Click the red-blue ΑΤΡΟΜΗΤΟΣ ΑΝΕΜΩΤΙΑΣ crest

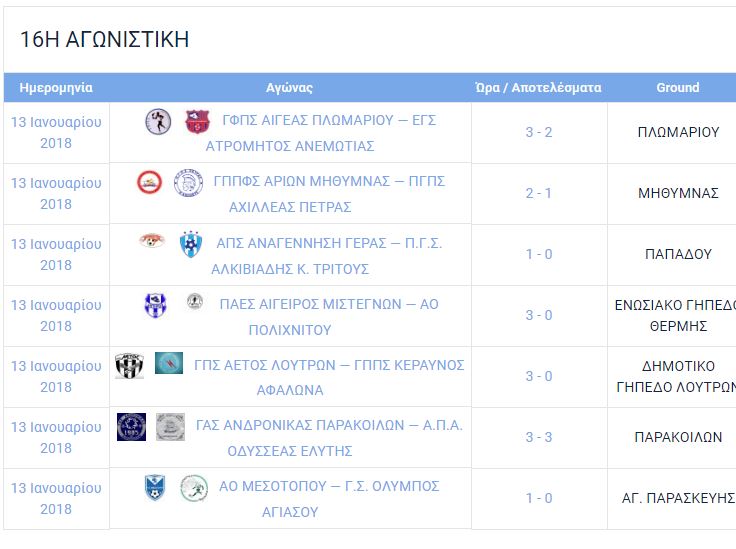(x=197, y=122)
